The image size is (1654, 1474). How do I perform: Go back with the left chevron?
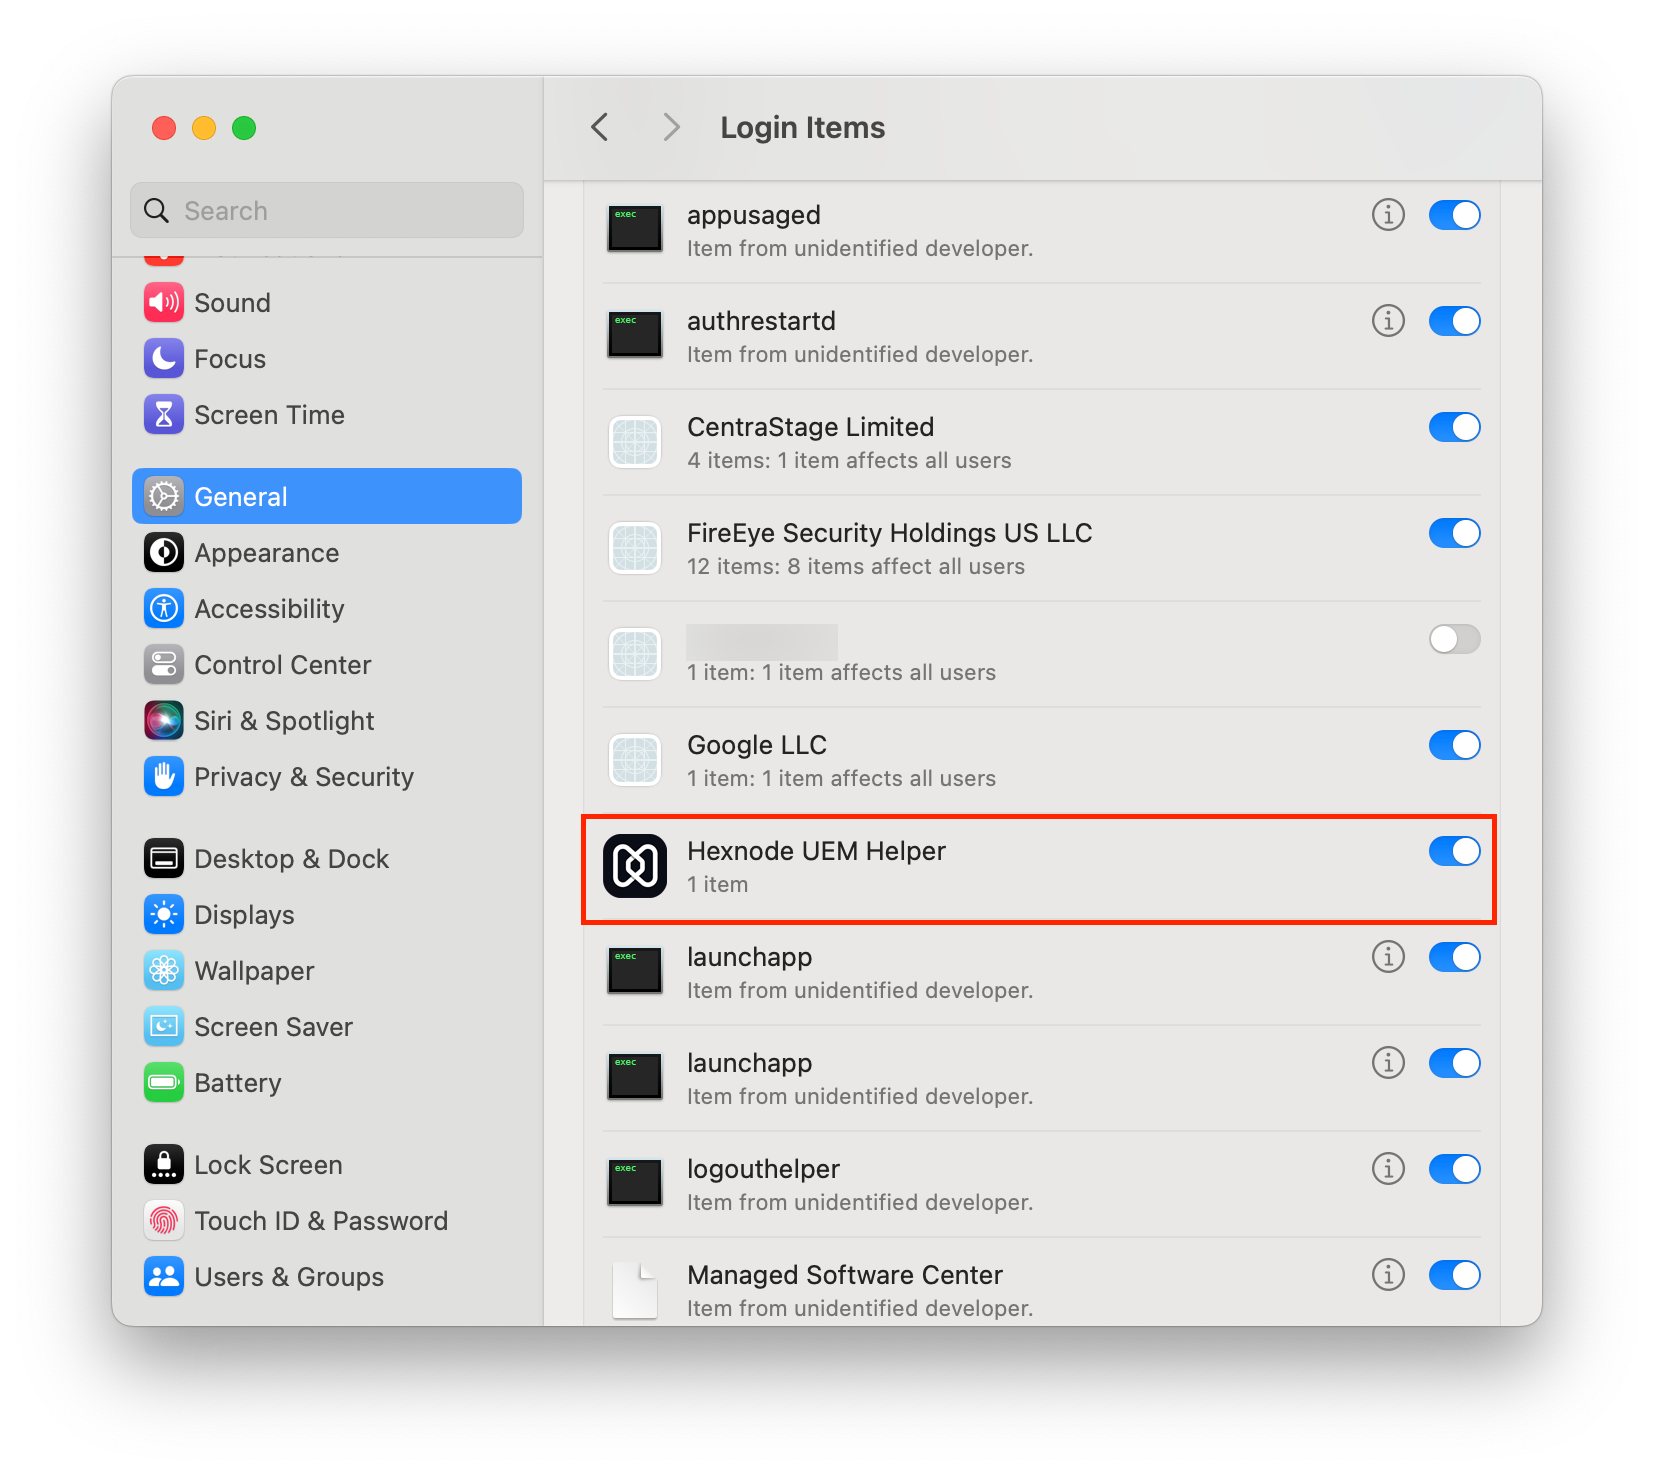[x=600, y=127]
